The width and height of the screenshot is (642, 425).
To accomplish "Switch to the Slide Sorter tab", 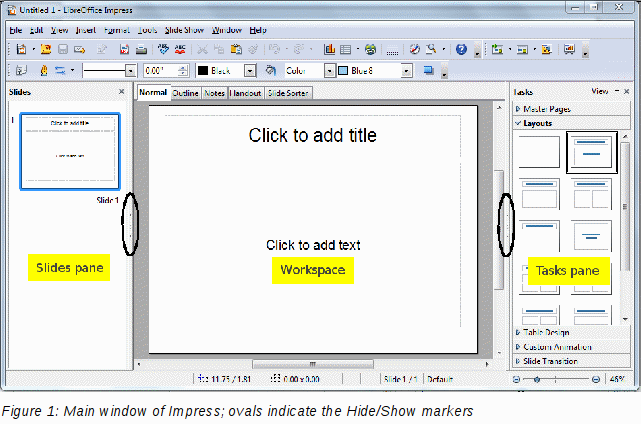I will tap(288, 93).
